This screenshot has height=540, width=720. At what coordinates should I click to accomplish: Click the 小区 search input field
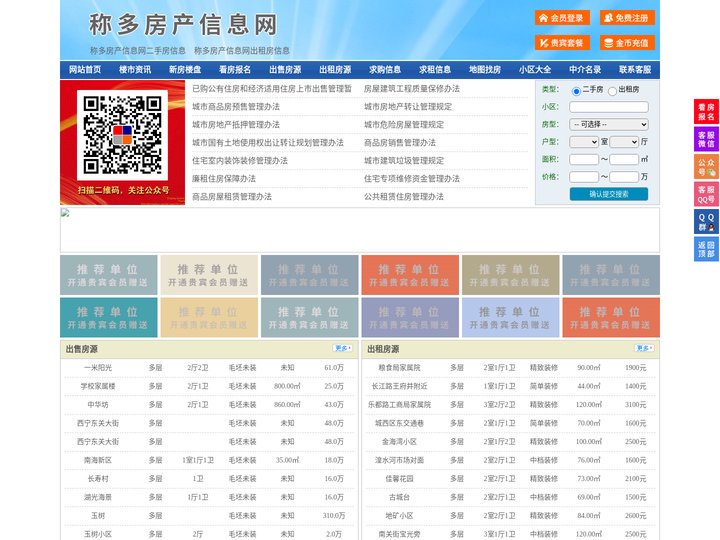609,107
